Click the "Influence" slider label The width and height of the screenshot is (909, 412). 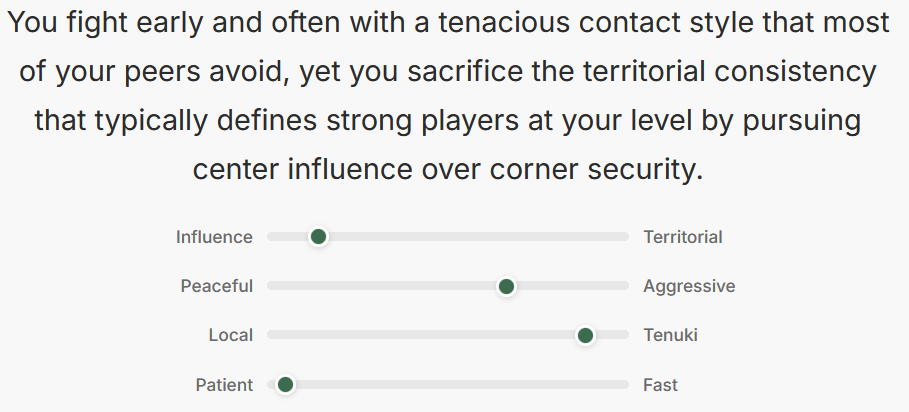tap(214, 237)
